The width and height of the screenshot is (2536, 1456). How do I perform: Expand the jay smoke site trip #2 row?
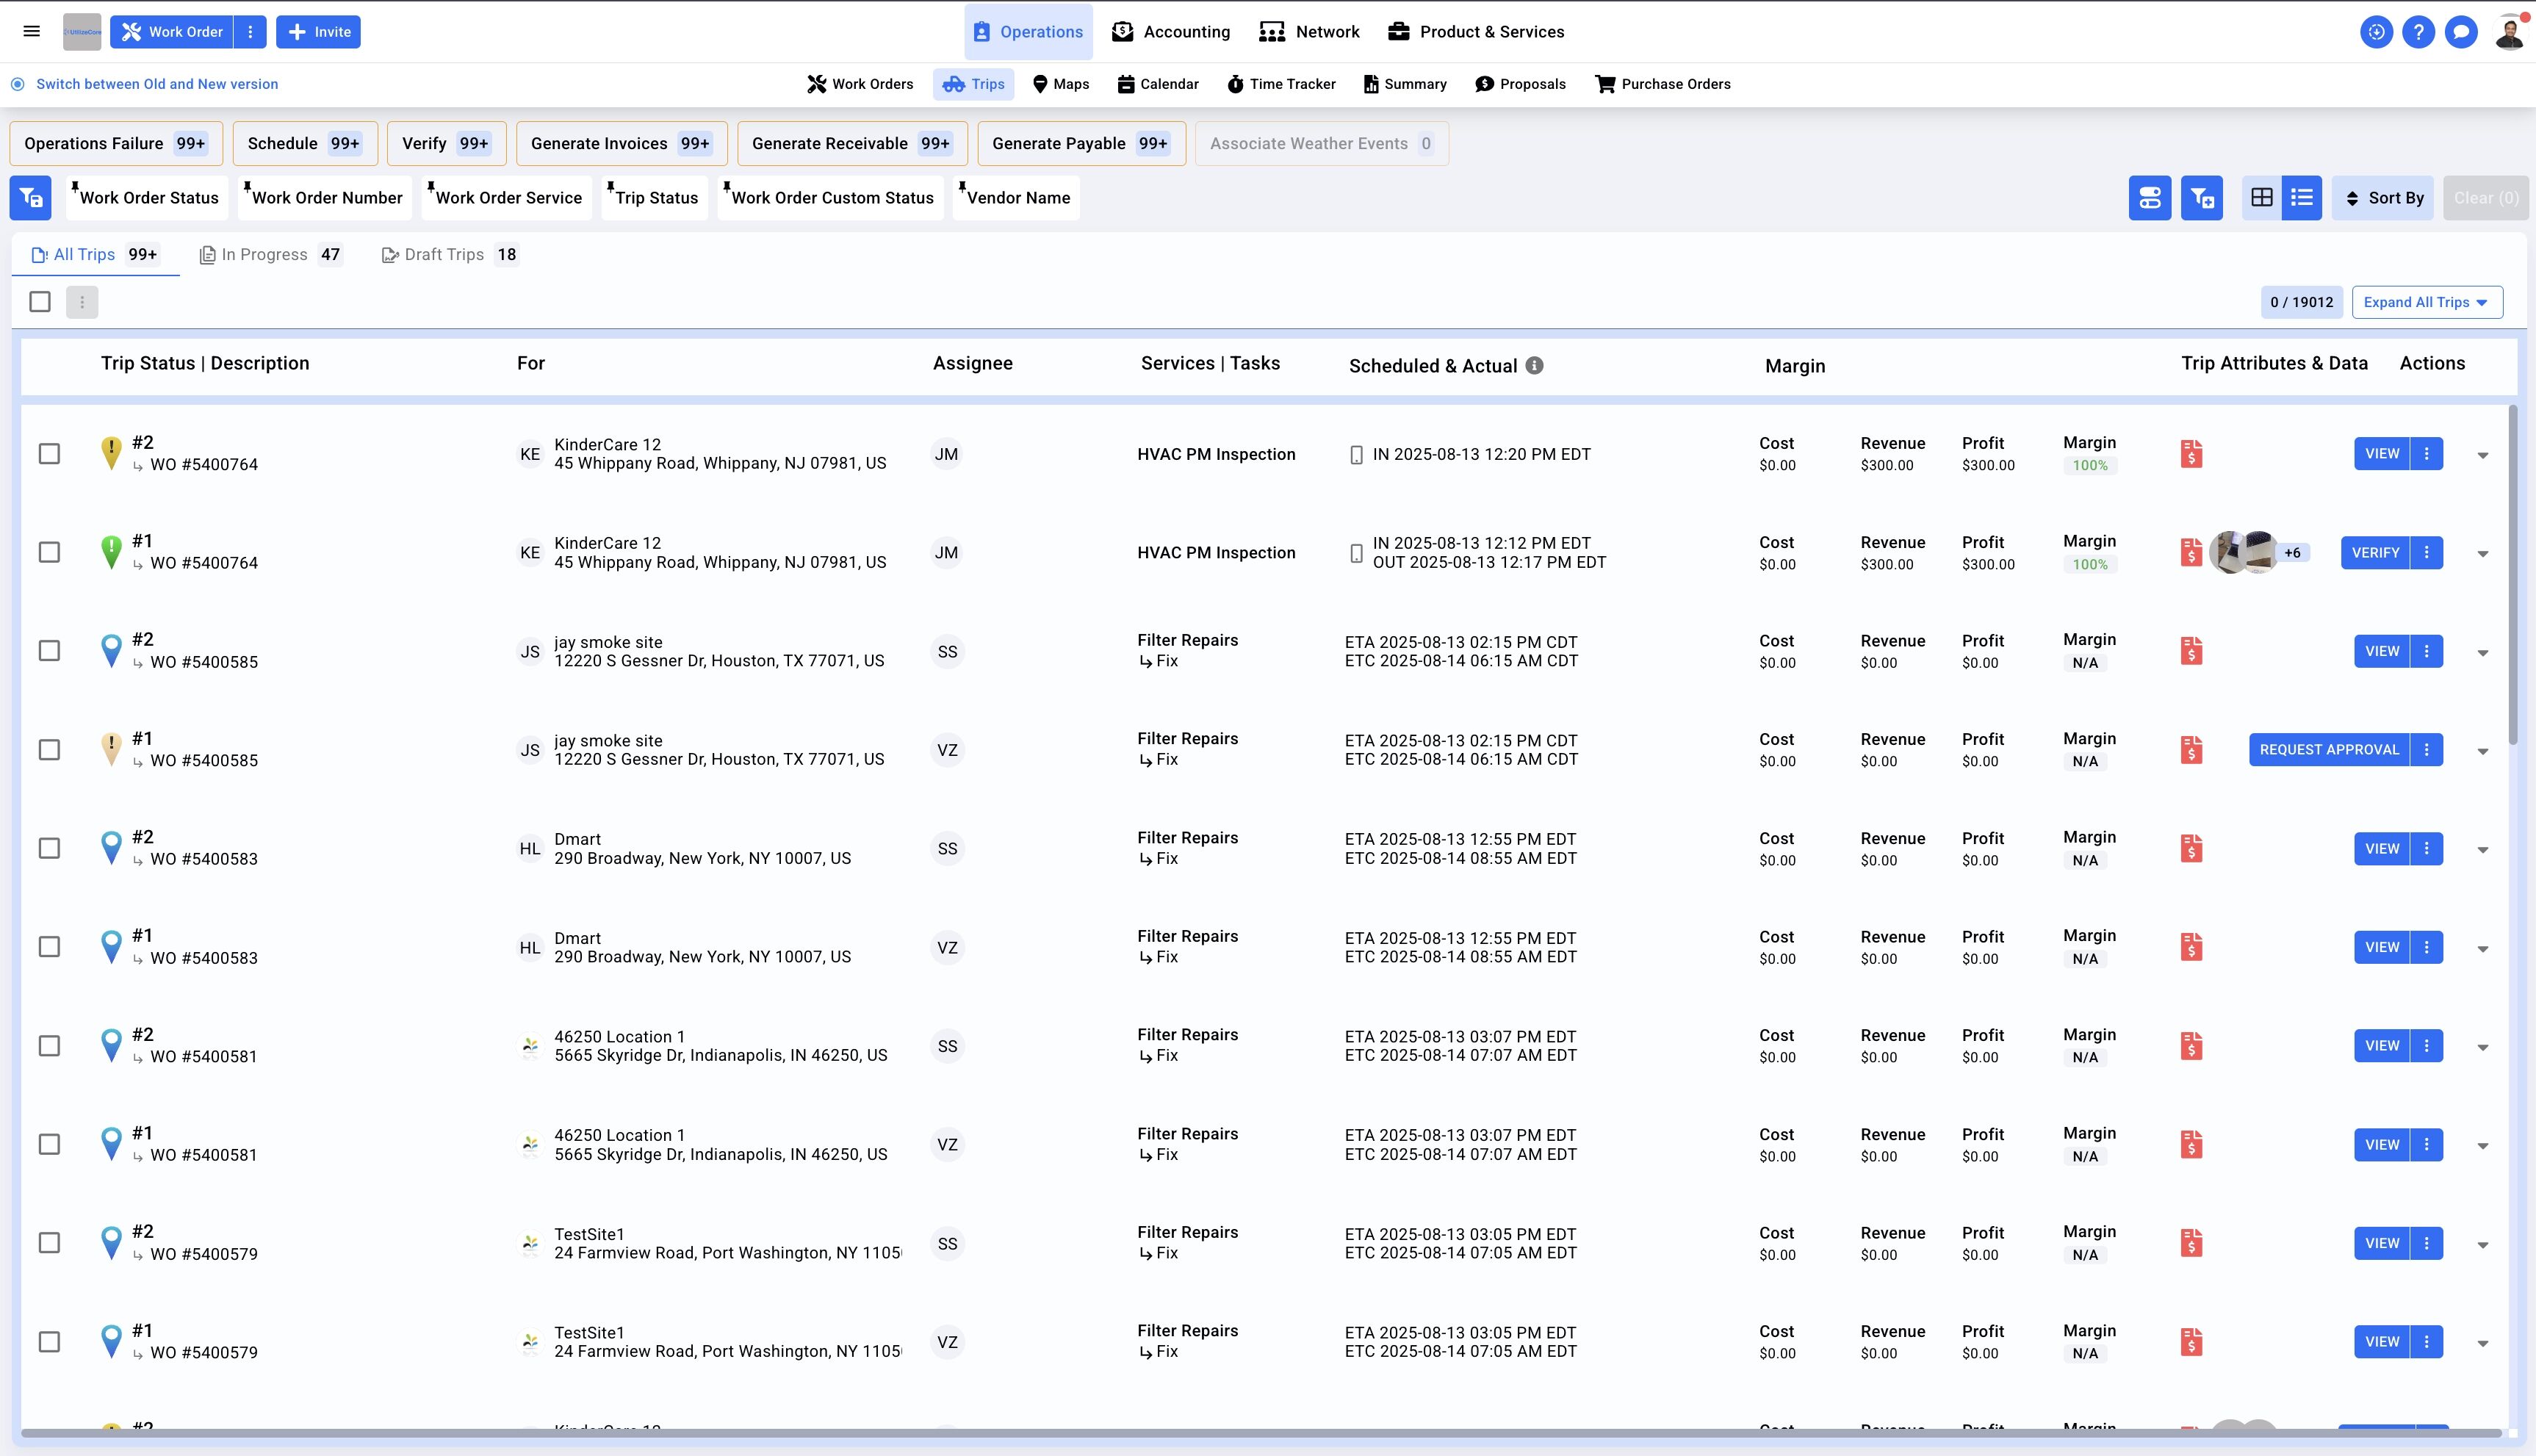pos(2482,653)
